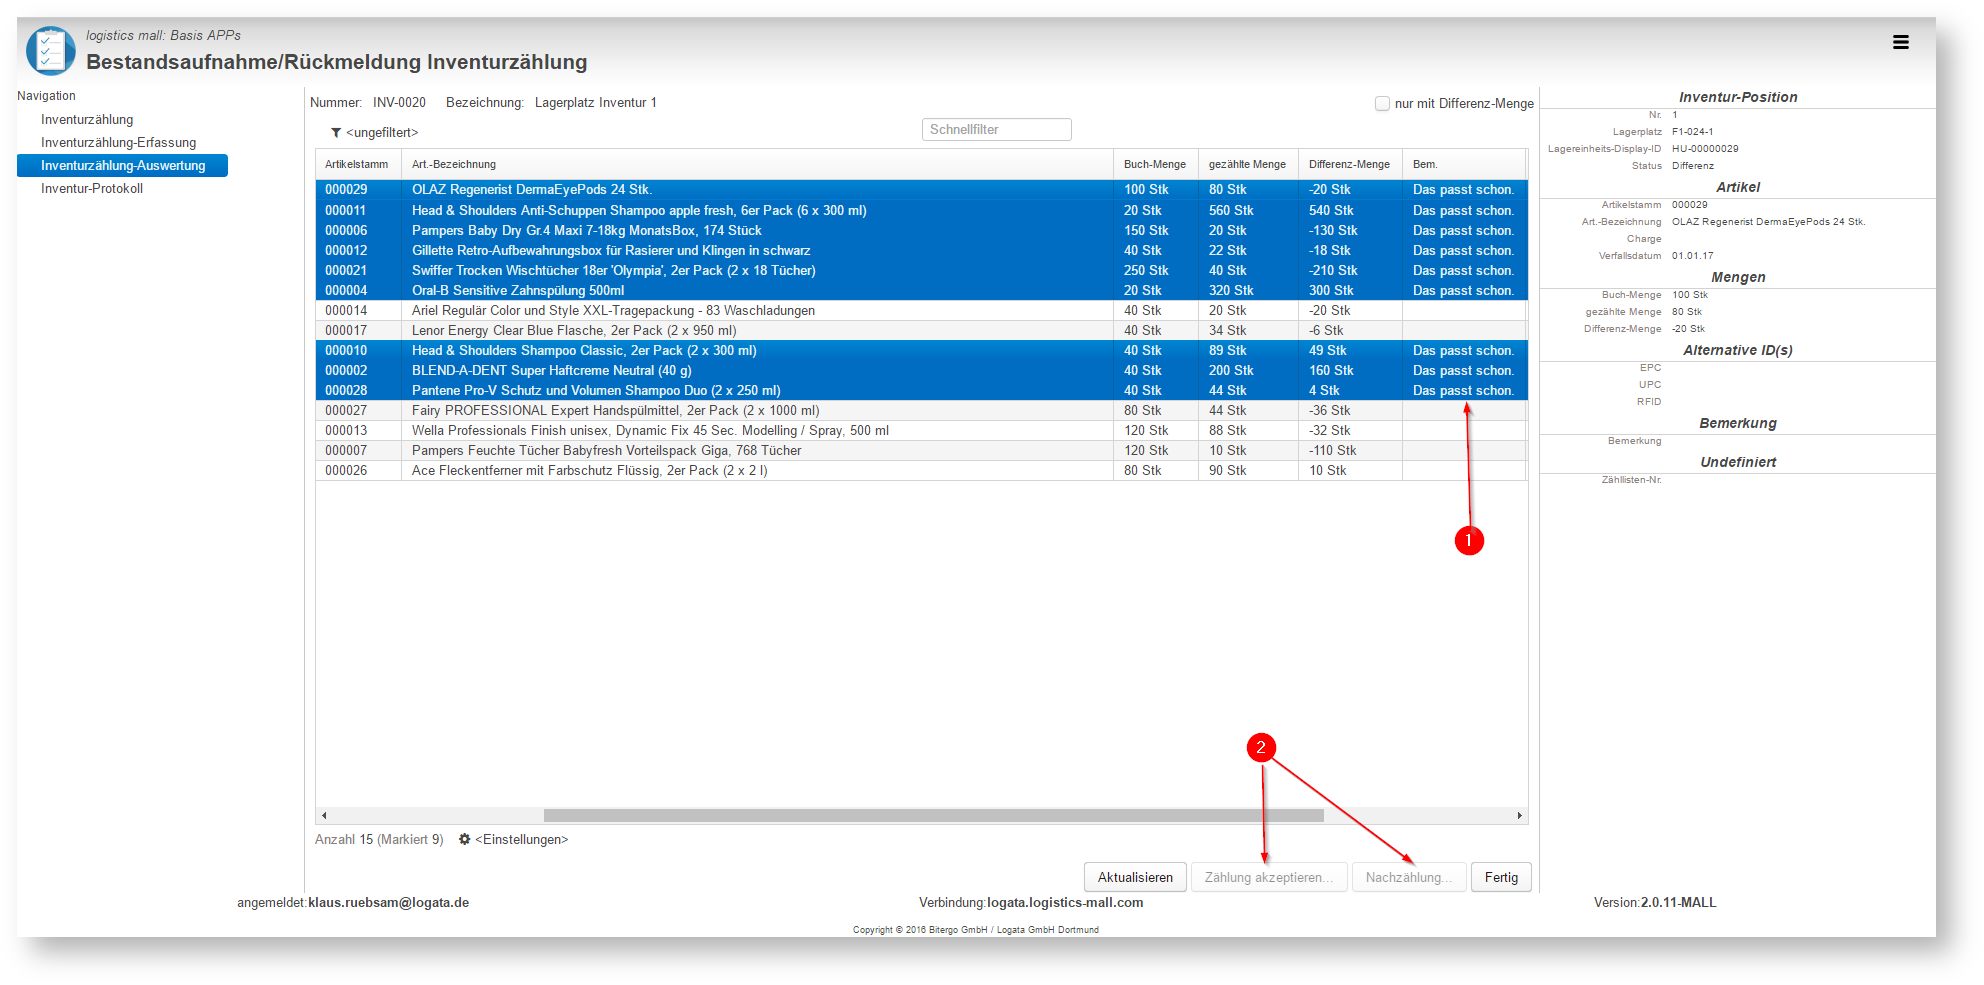Screen dimensions: 1984x985
Task: Open the <ungefiltert> filter dropdown
Action: 382,133
